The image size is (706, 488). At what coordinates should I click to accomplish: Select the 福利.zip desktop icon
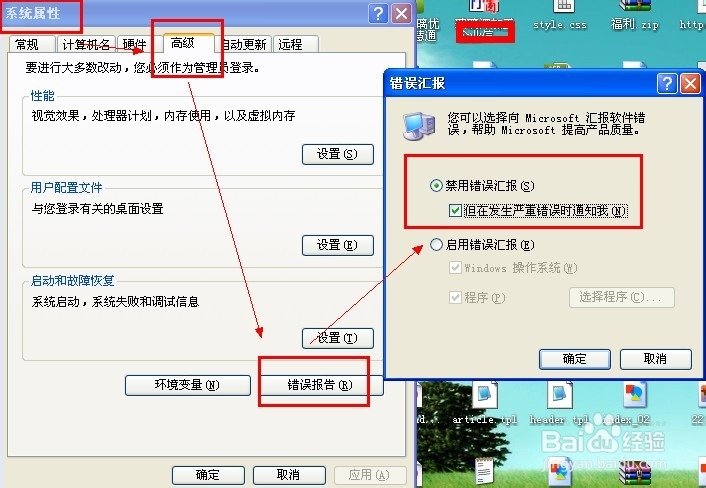click(x=635, y=15)
